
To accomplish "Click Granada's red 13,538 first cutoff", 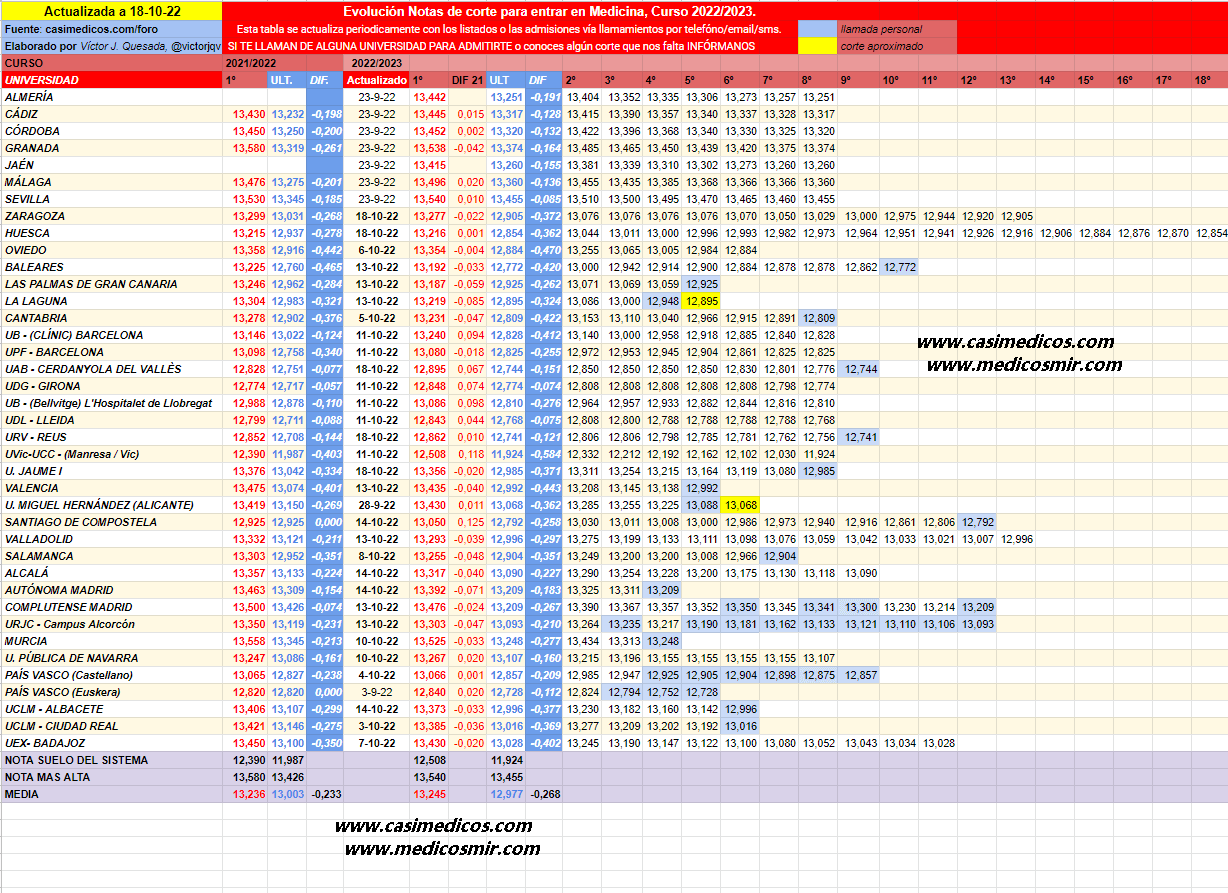I will pyautogui.click(x=429, y=148).
